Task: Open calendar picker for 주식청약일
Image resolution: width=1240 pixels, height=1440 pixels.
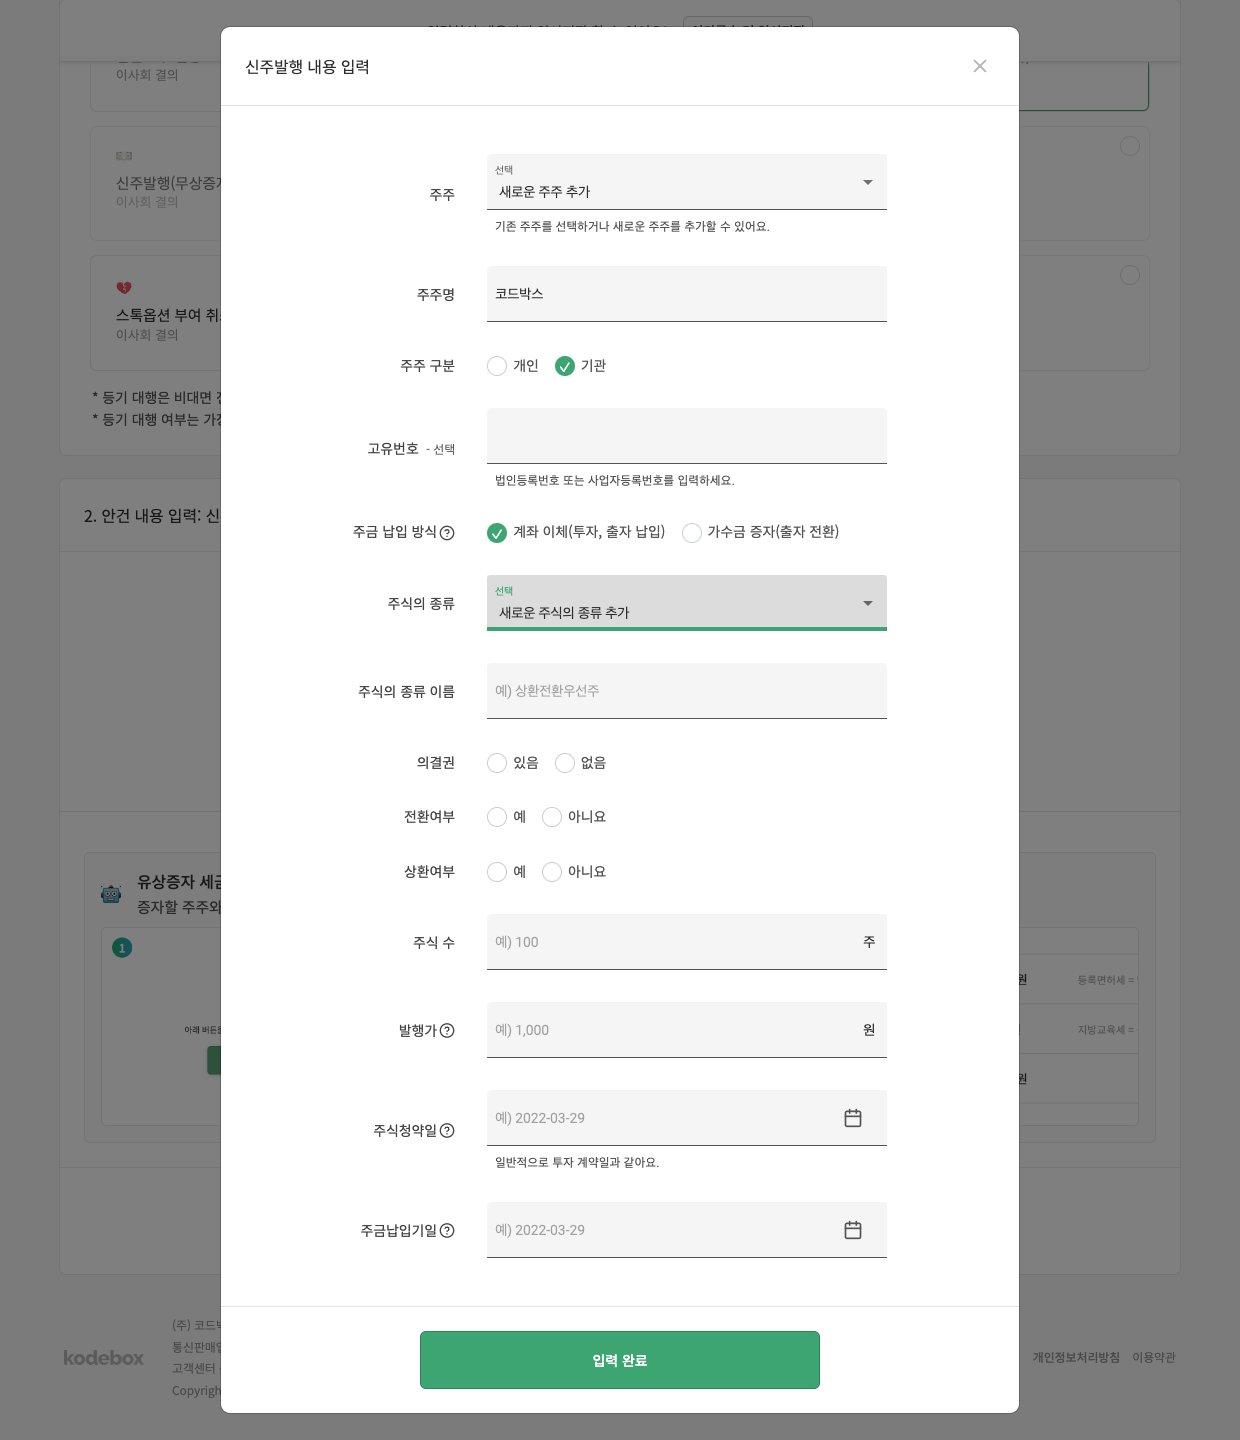Action: click(853, 1118)
